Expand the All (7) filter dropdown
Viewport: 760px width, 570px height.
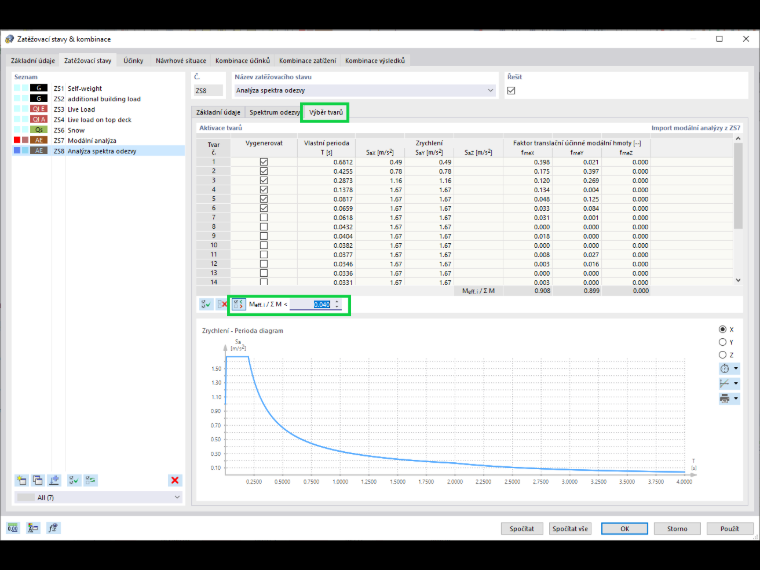(177, 497)
